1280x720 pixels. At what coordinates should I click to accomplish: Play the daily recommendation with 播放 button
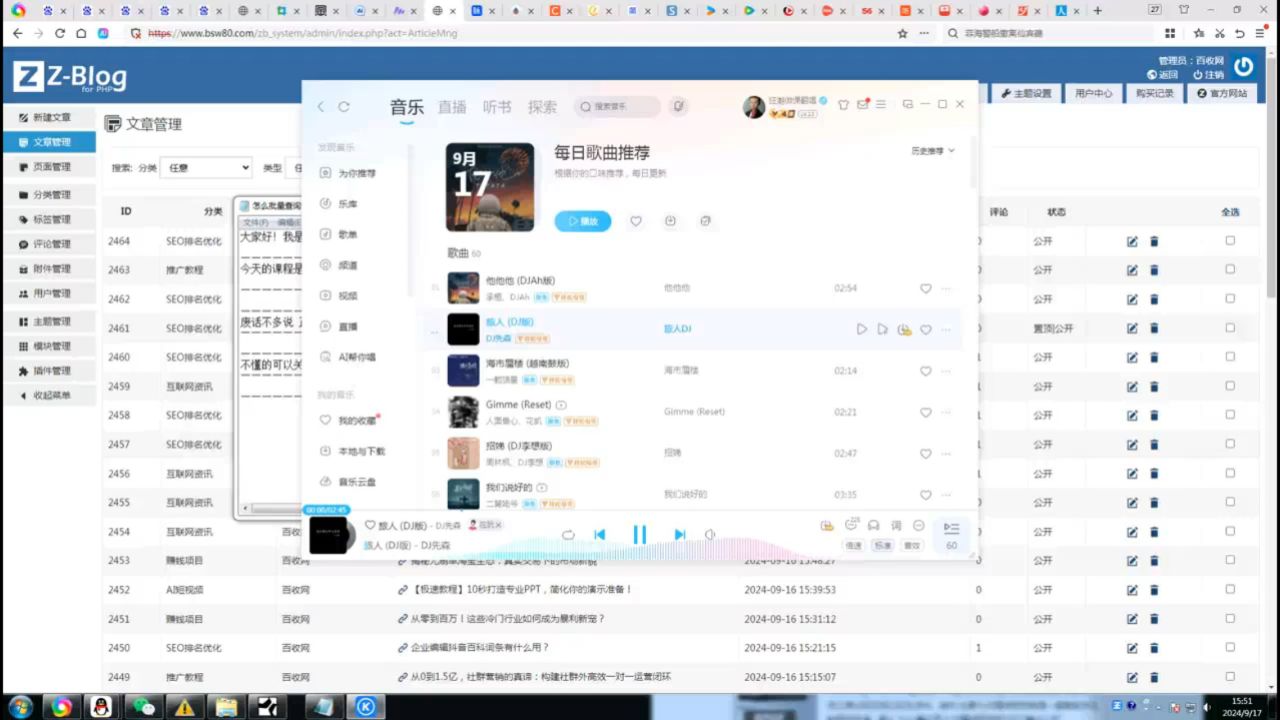pyautogui.click(x=583, y=221)
